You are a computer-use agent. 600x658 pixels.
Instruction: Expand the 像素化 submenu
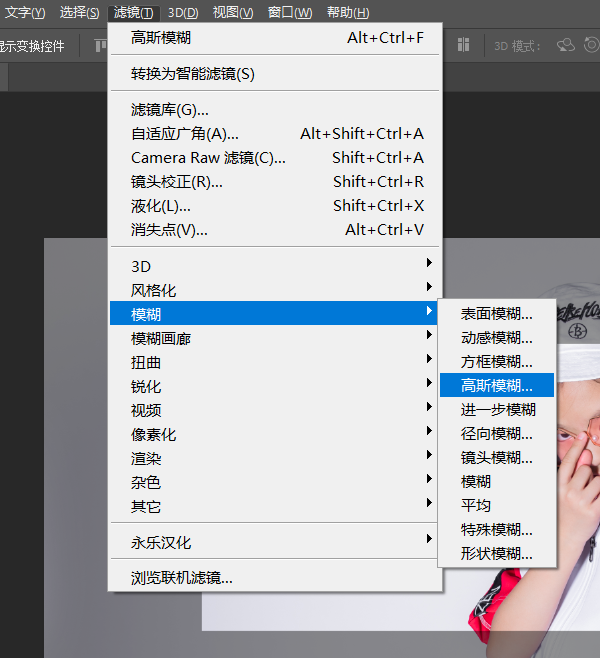point(274,434)
